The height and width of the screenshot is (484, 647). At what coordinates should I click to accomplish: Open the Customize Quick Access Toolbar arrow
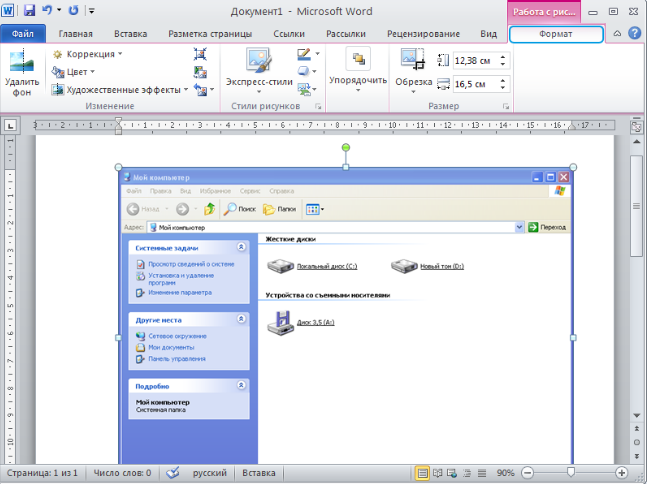[x=92, y=11]
